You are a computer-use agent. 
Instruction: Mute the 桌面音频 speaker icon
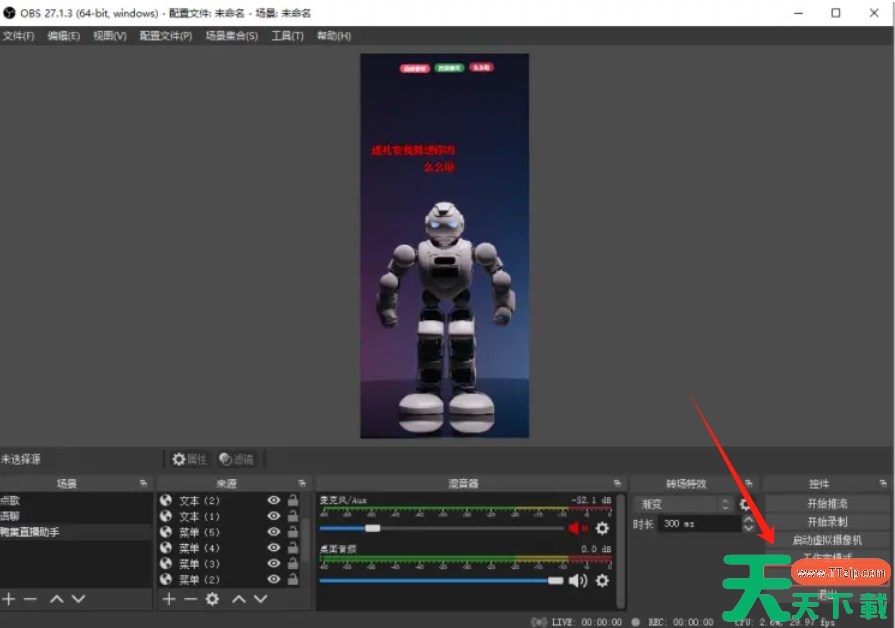click(578, 580)
